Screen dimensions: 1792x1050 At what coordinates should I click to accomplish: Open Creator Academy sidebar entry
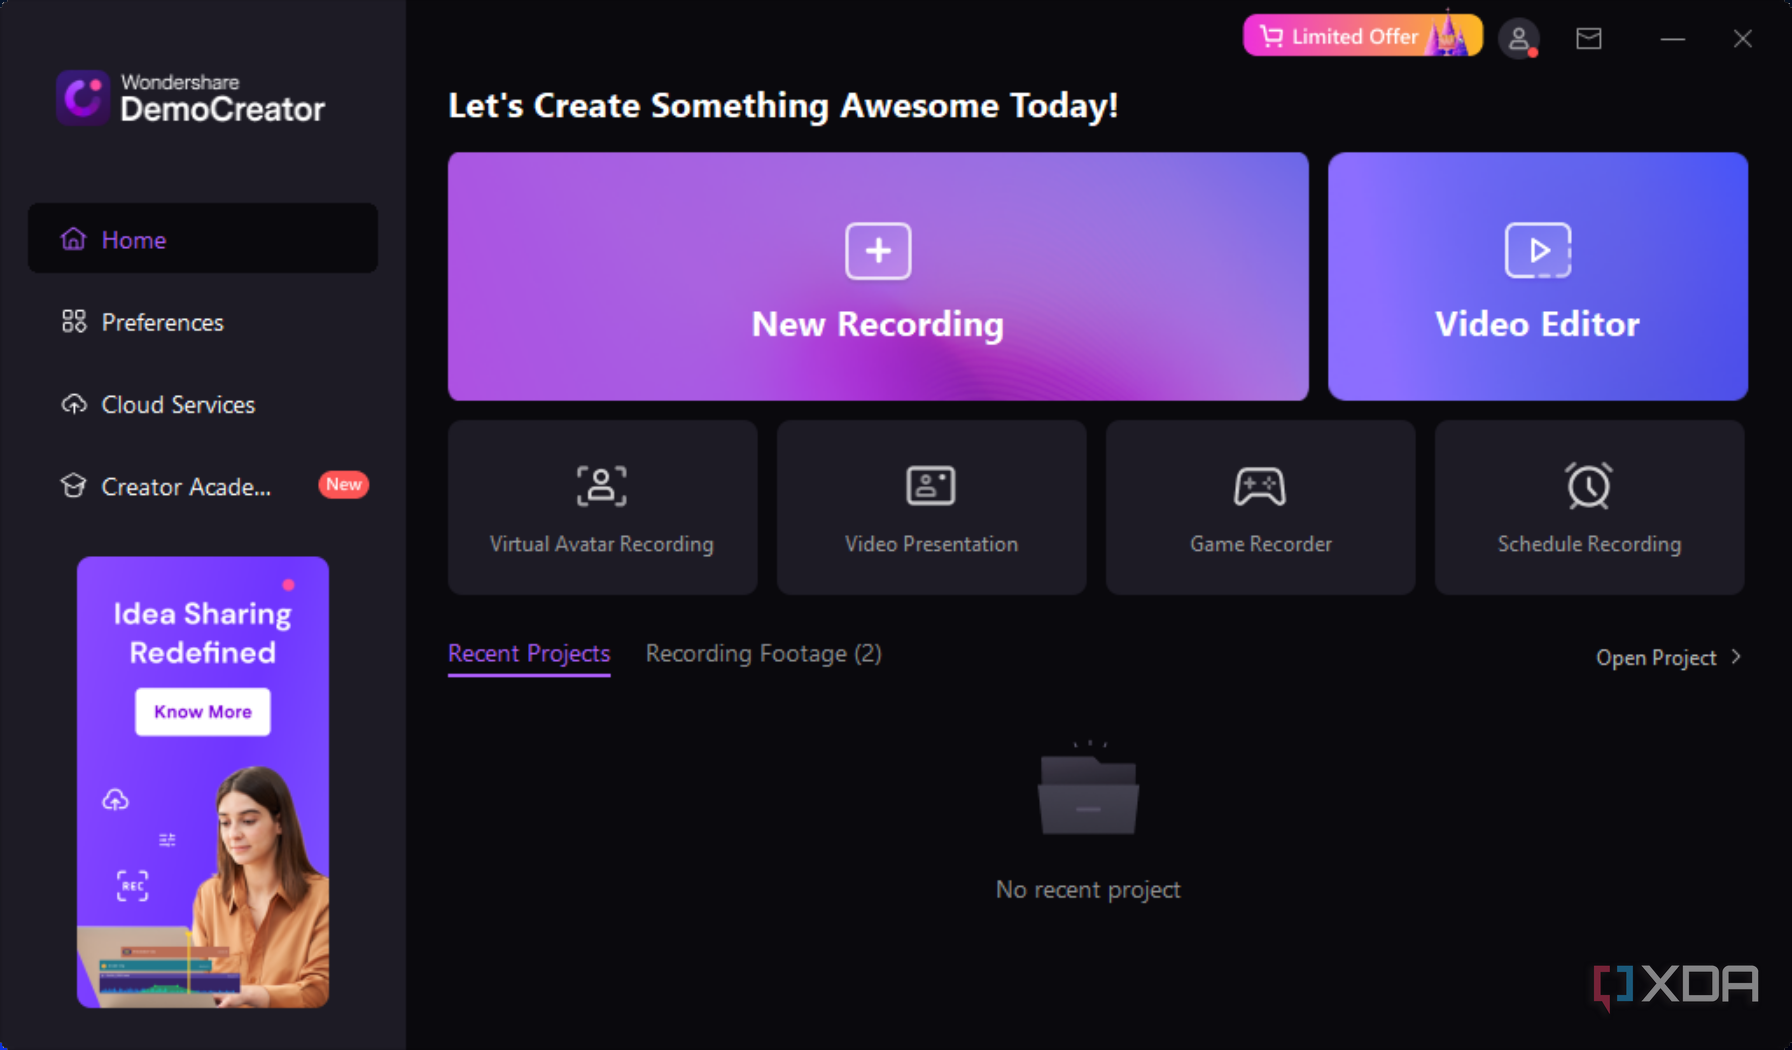pyautogui.click(x=203, y=486)
